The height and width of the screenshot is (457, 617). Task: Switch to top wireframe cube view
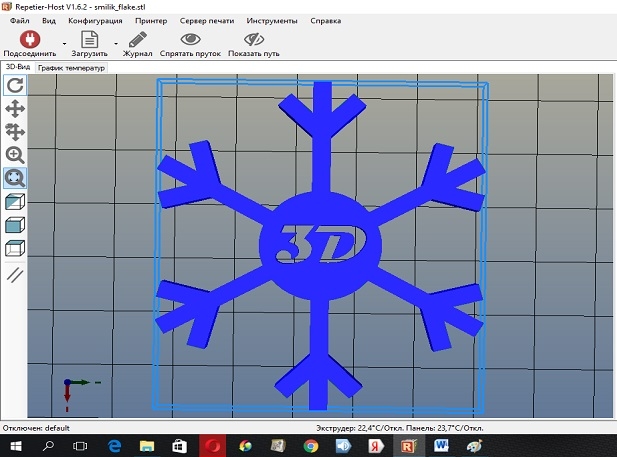[15, 248]
